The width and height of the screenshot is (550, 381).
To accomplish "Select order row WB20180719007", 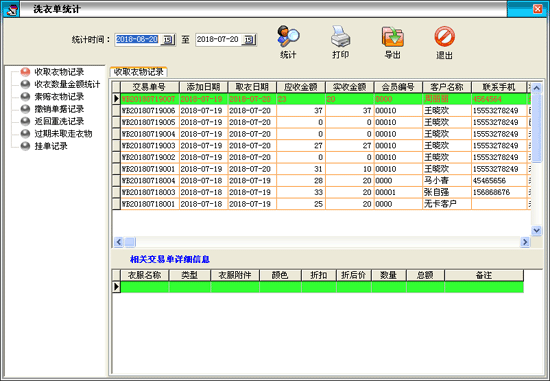I will click(x=321, y=99).
